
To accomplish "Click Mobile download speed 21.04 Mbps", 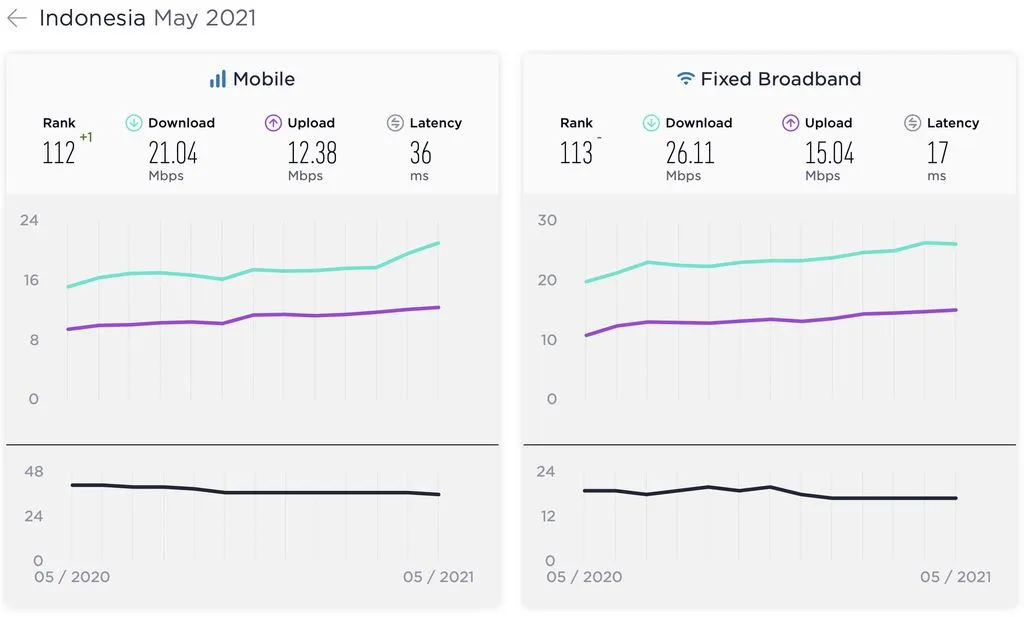I will click(173, 153).
